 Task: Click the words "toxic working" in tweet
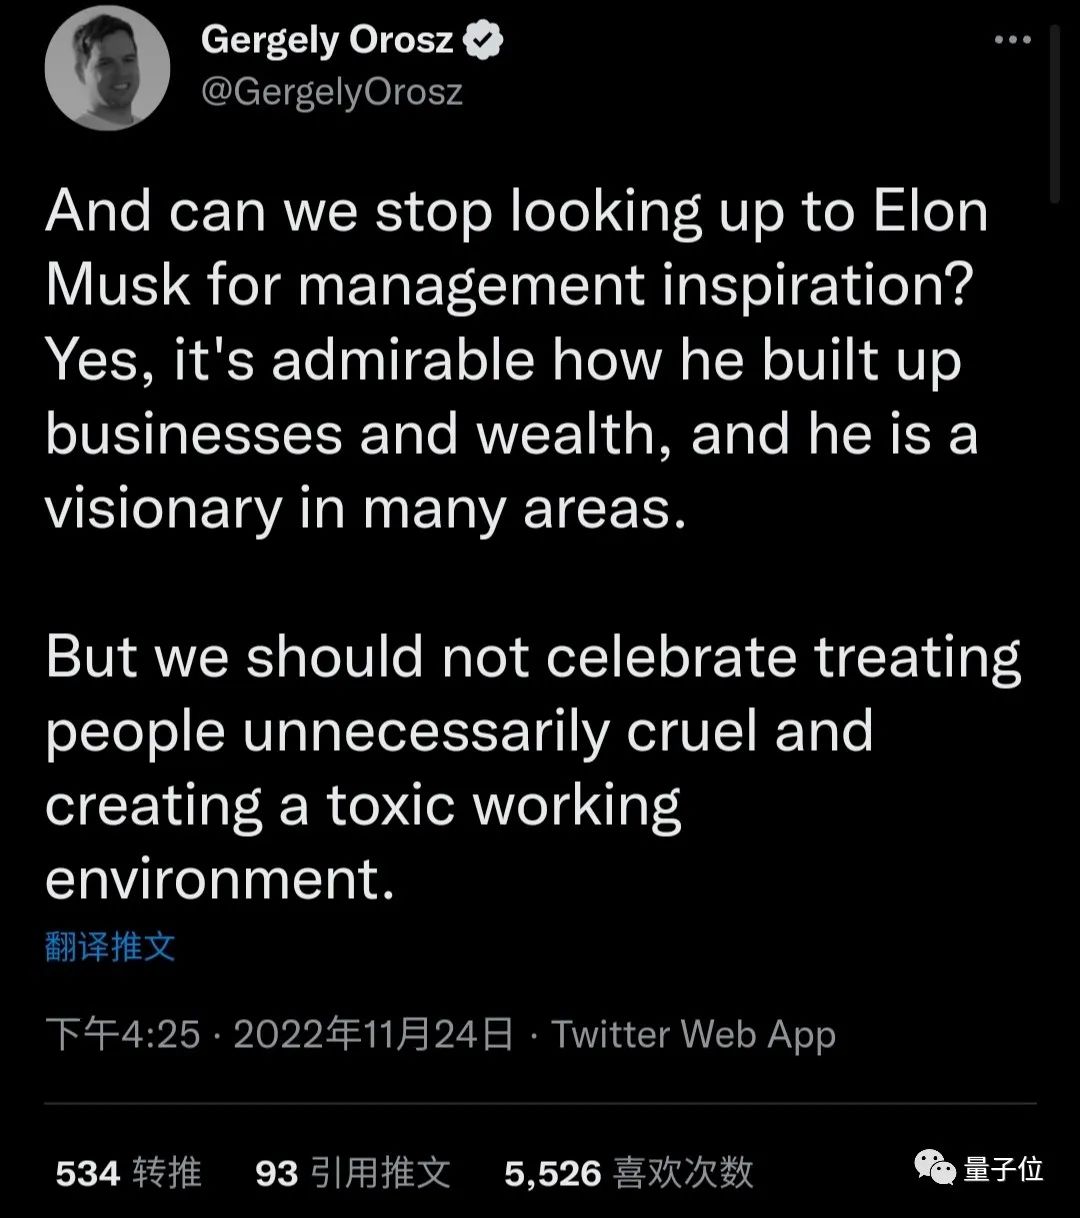tap(504, 806)
